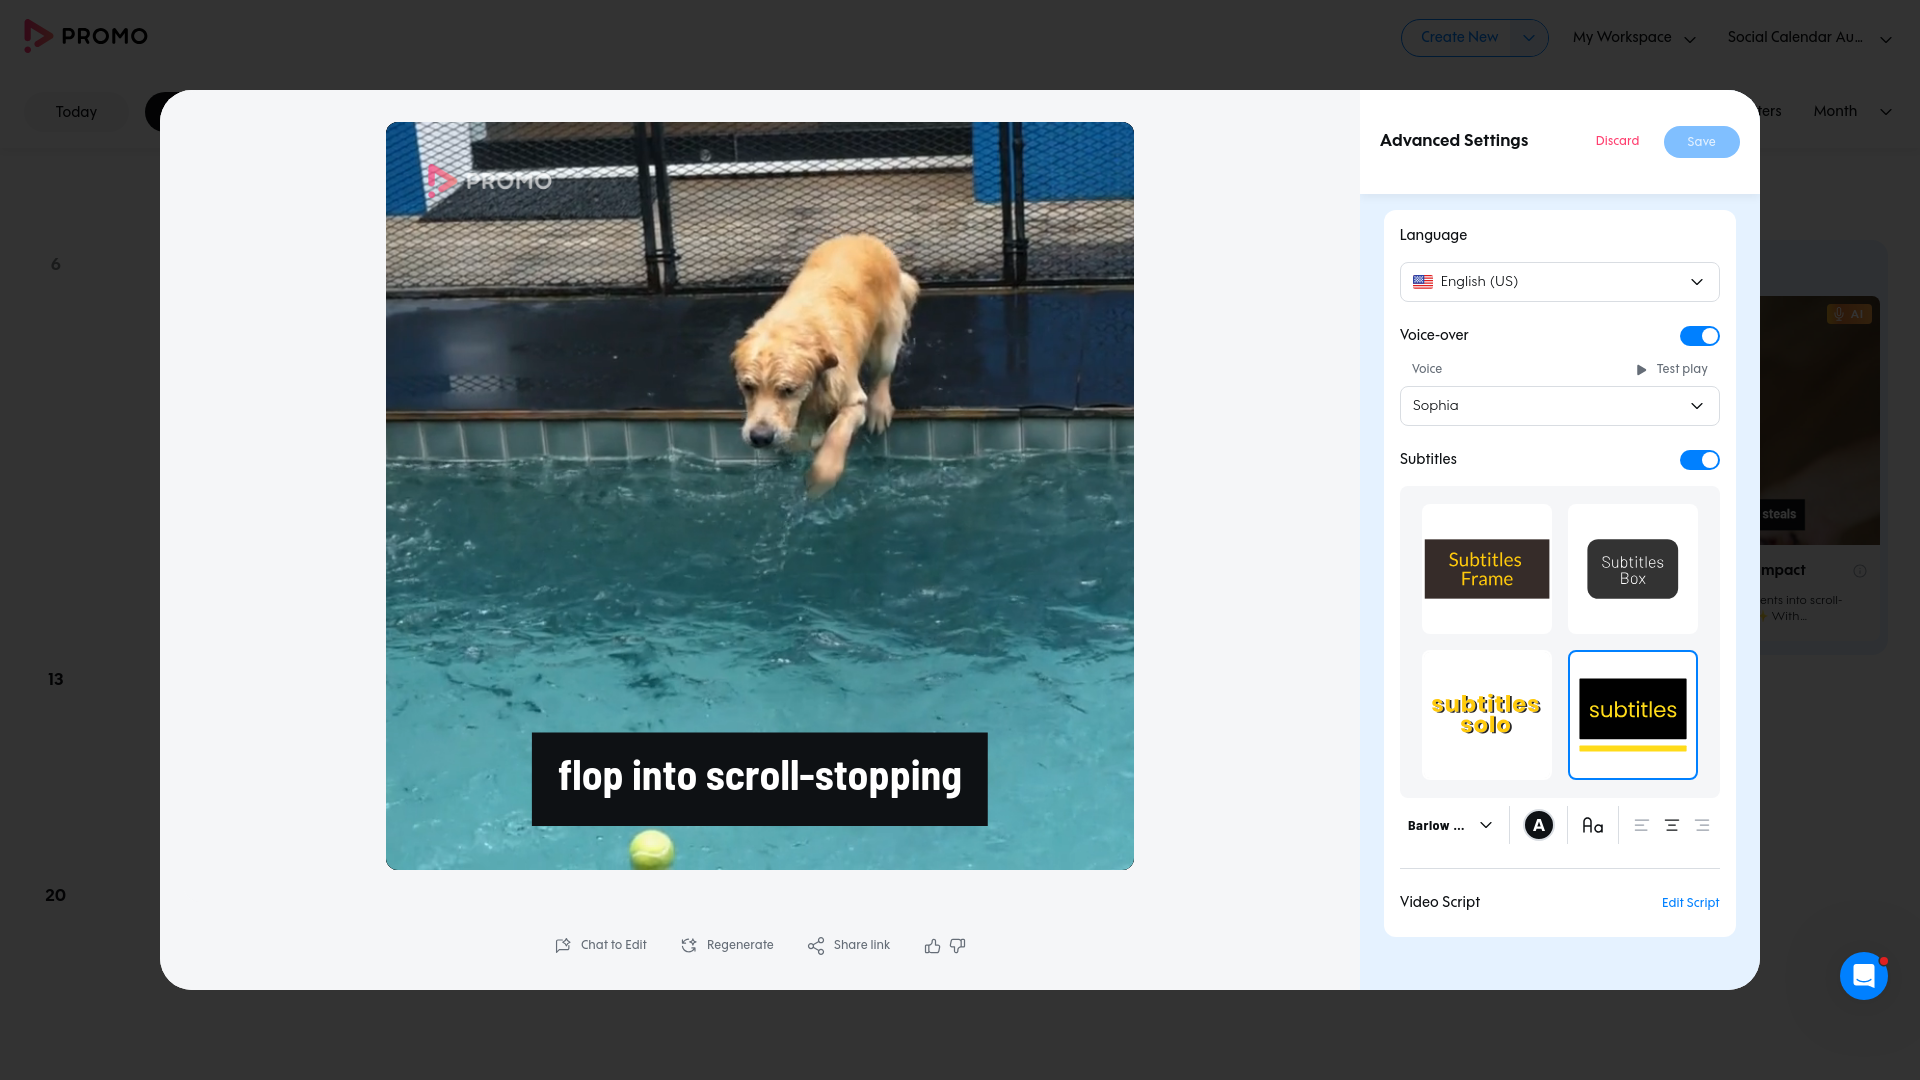Select Subtitles Box style
Viewport: 1920px width, 1080px height.
pos(1632,569)
